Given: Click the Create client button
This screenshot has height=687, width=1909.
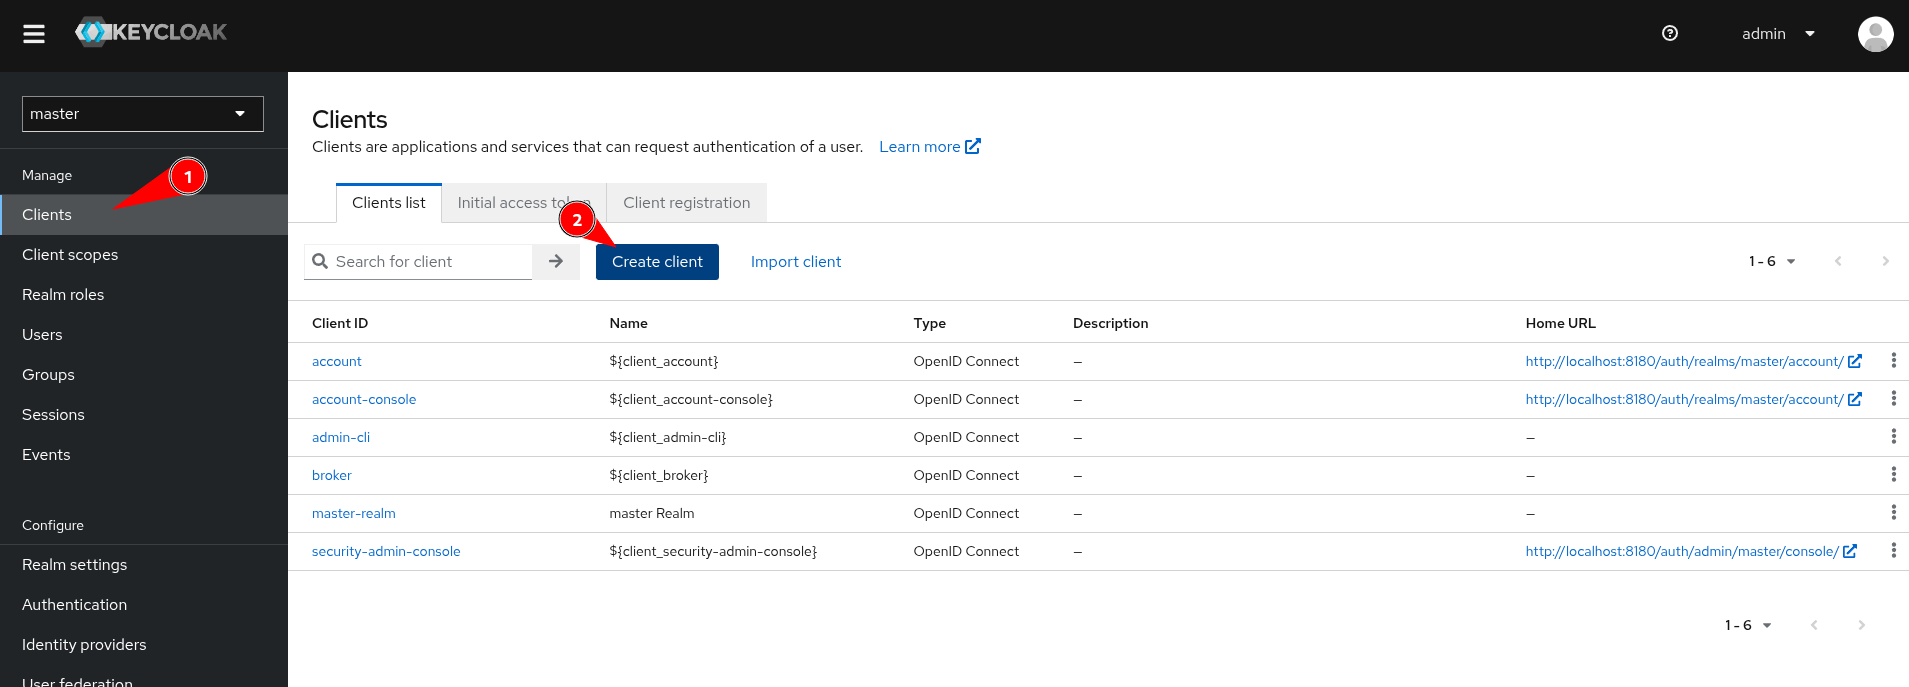Looking at the screenshot, I should [657, 262].
